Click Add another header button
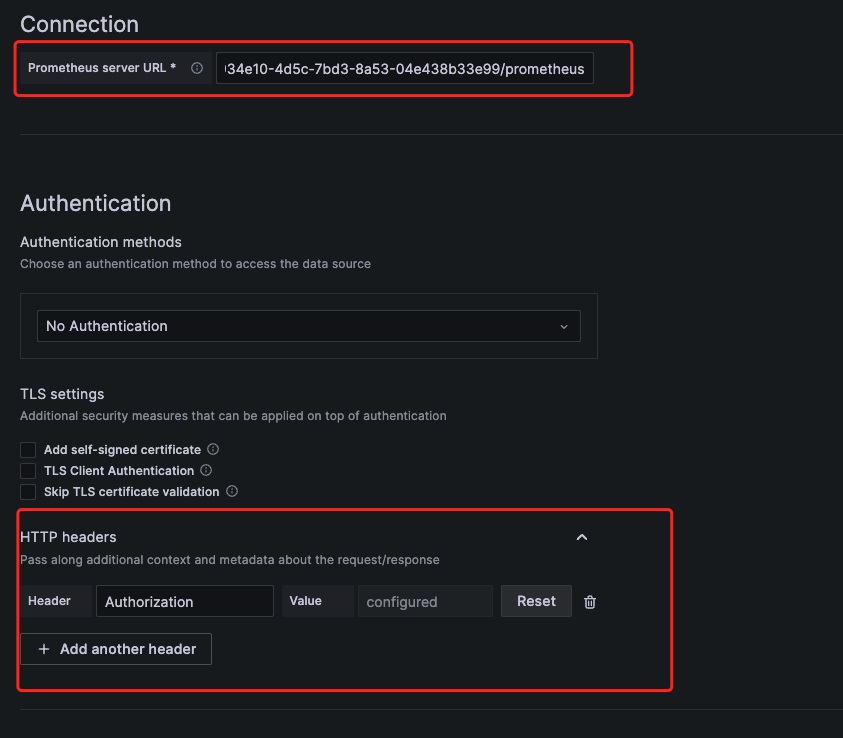843x738 pixels. point(116,649)
